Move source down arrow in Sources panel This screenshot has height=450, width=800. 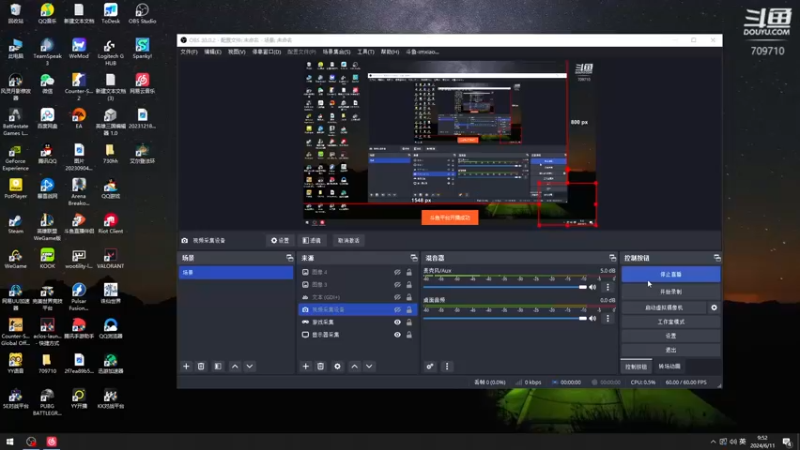[369, 366]
